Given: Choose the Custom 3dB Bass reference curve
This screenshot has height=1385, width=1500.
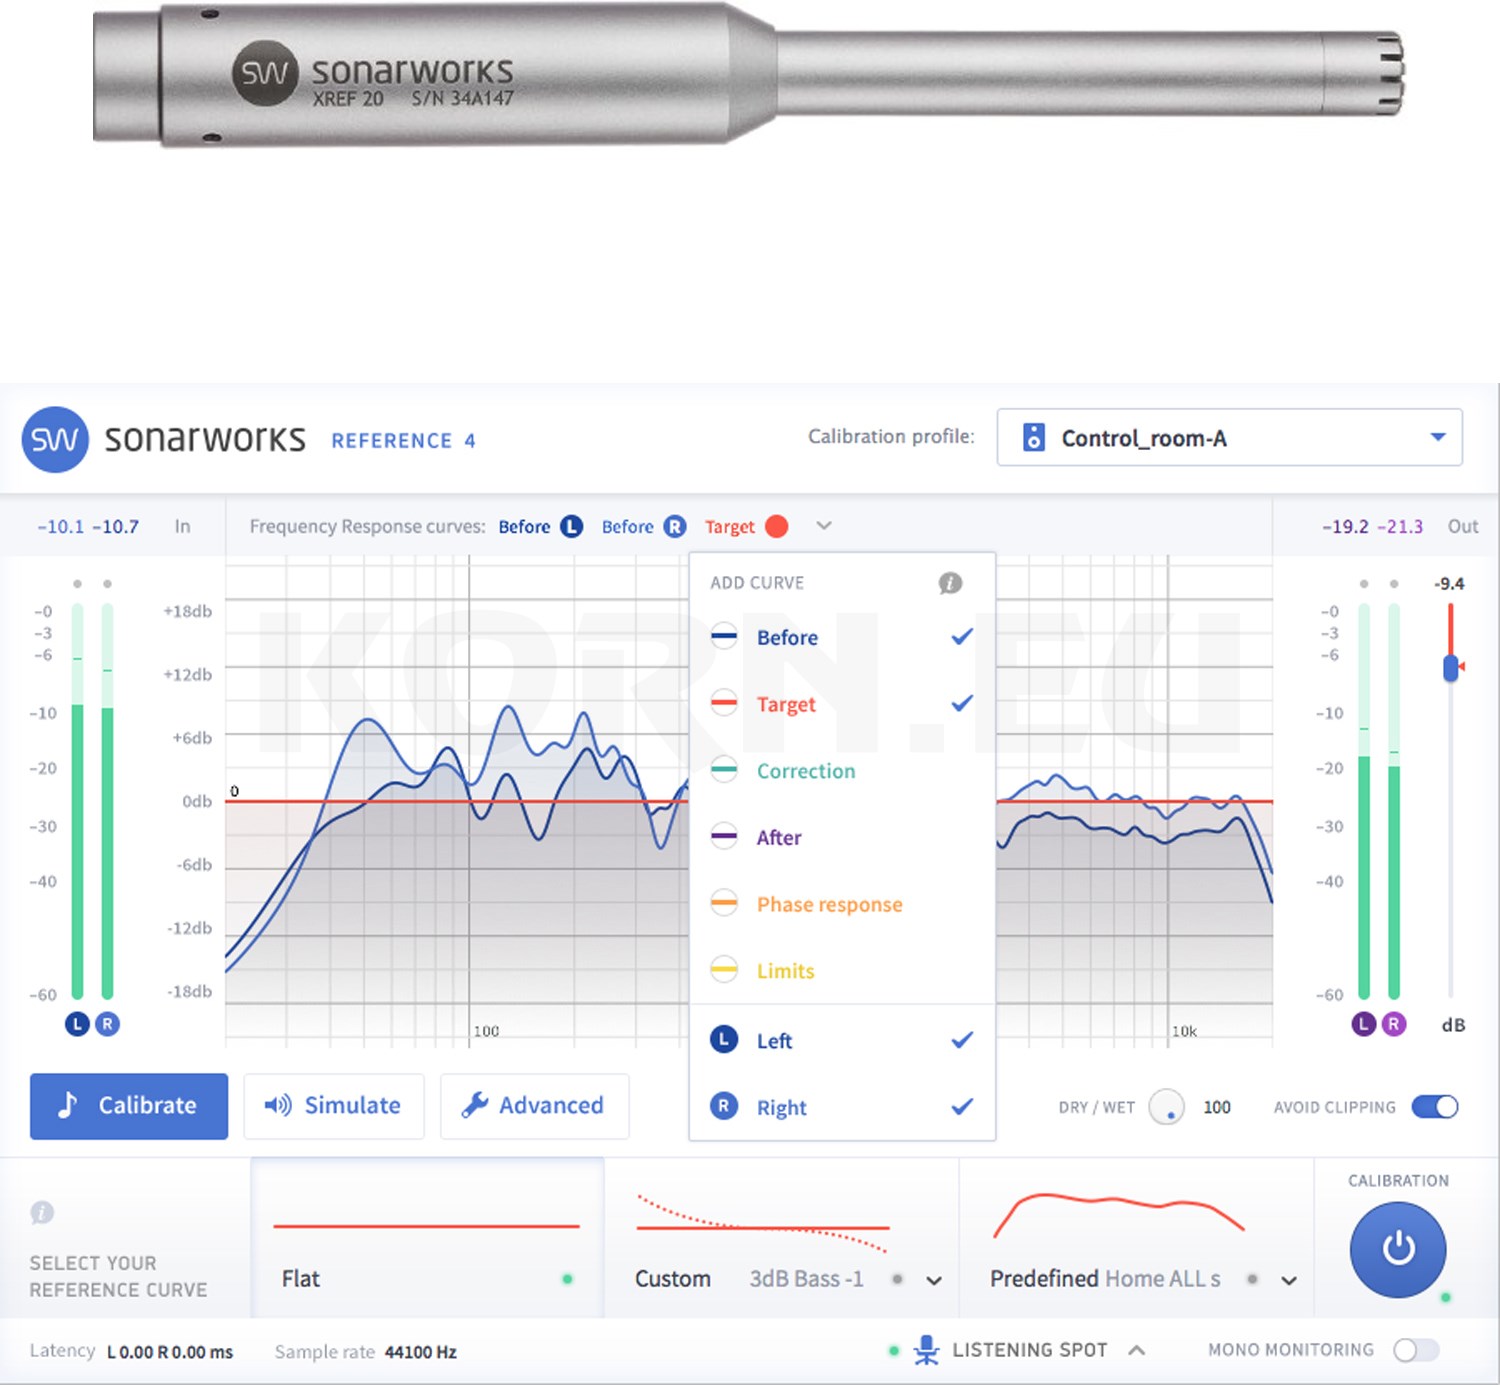Looking at the screenshot, I should (x=782, y=1238).
